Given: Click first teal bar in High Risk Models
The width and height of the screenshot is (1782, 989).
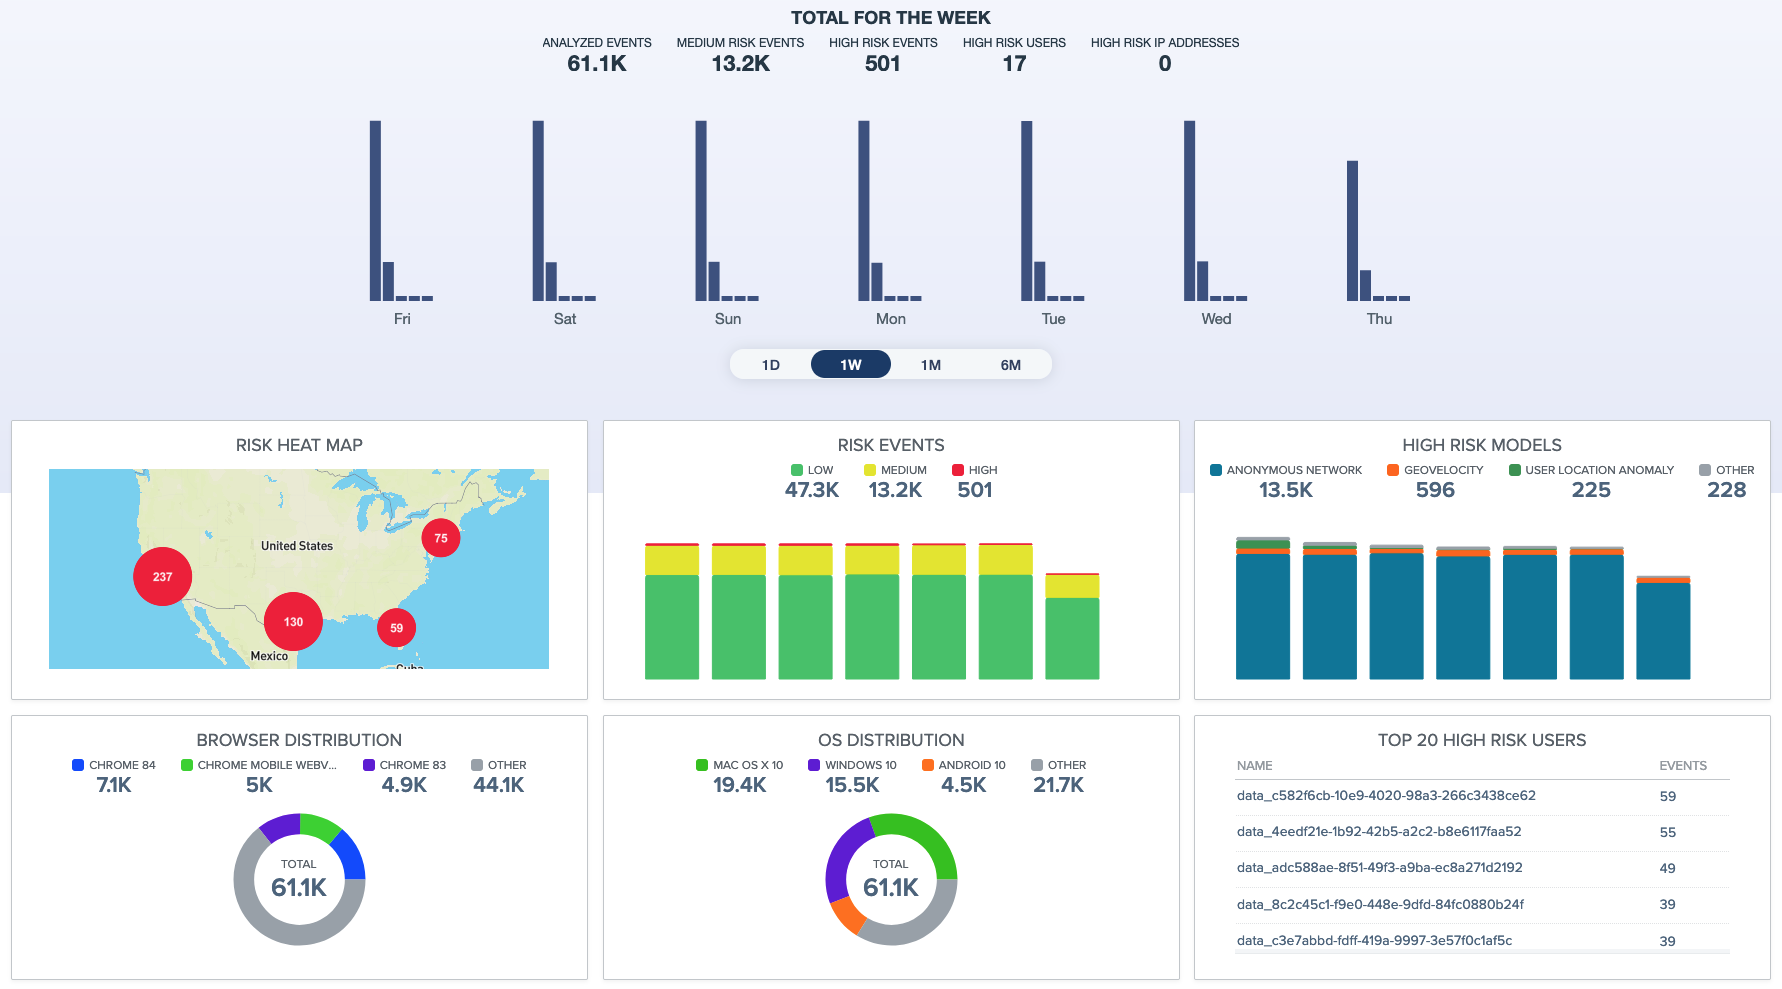Looking at the screenshot, I should click(x=1263, y=616).
